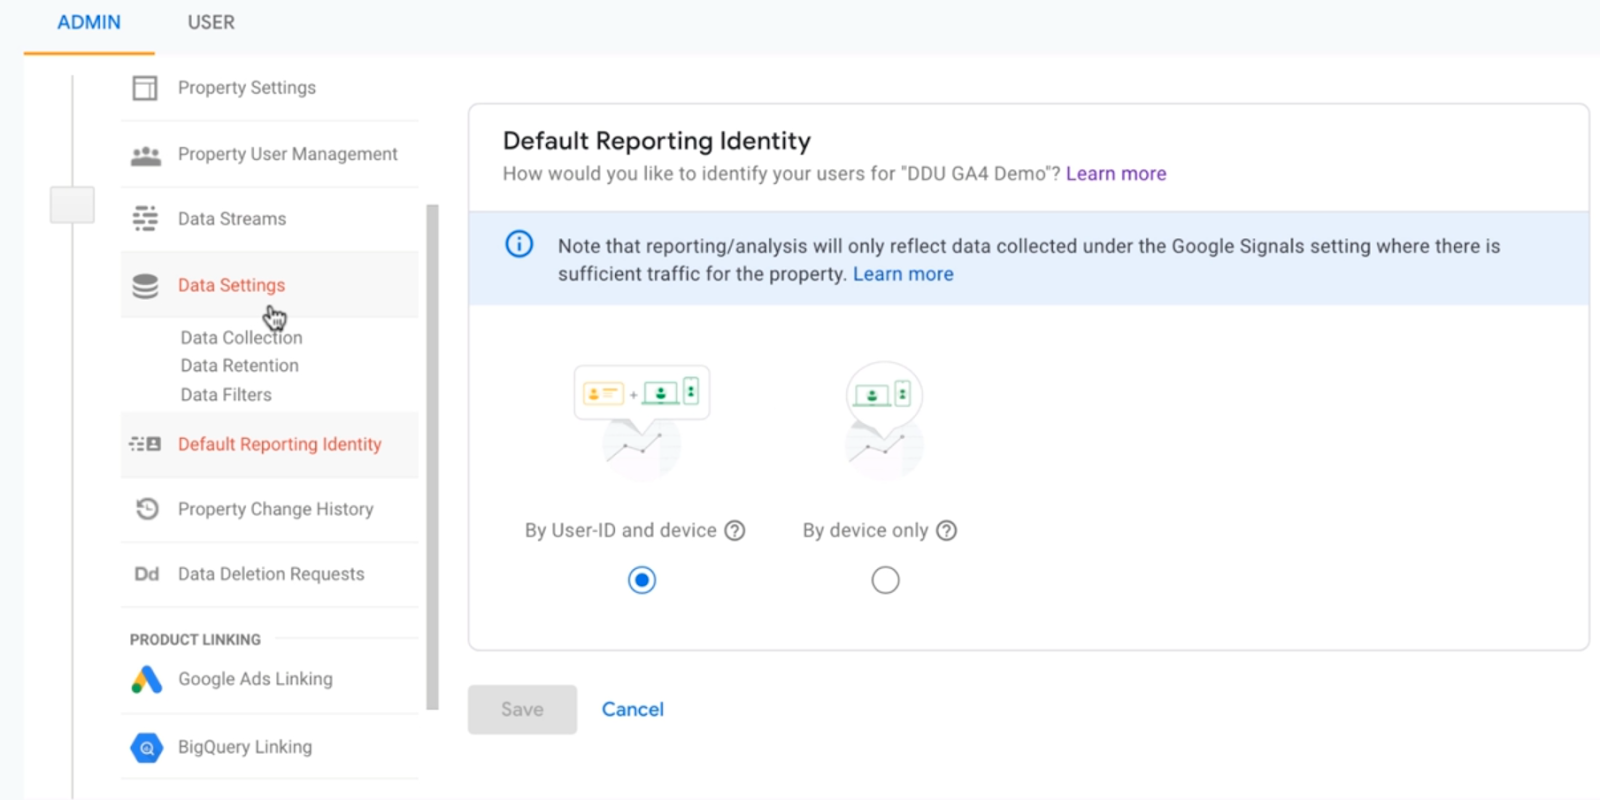Click the admin menu vertical scrollbar
The height and width of the screenshot is (800, 1600).
coord(433,457)
